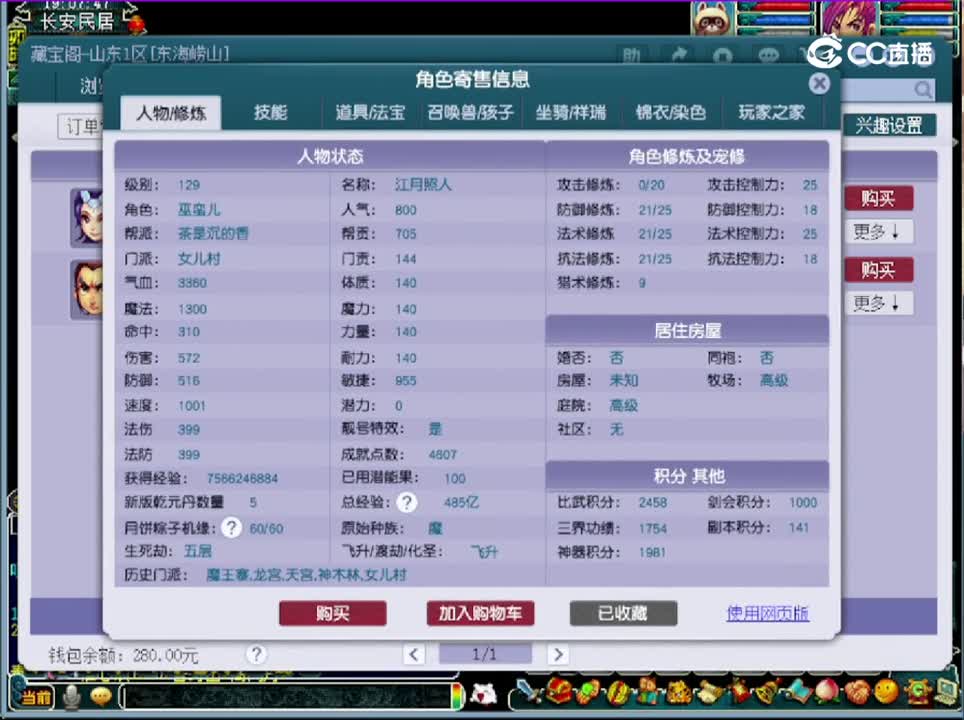Open the help icon beside 总经验
The width and height of the screenshot is (964, 720).
pos(406,503)
